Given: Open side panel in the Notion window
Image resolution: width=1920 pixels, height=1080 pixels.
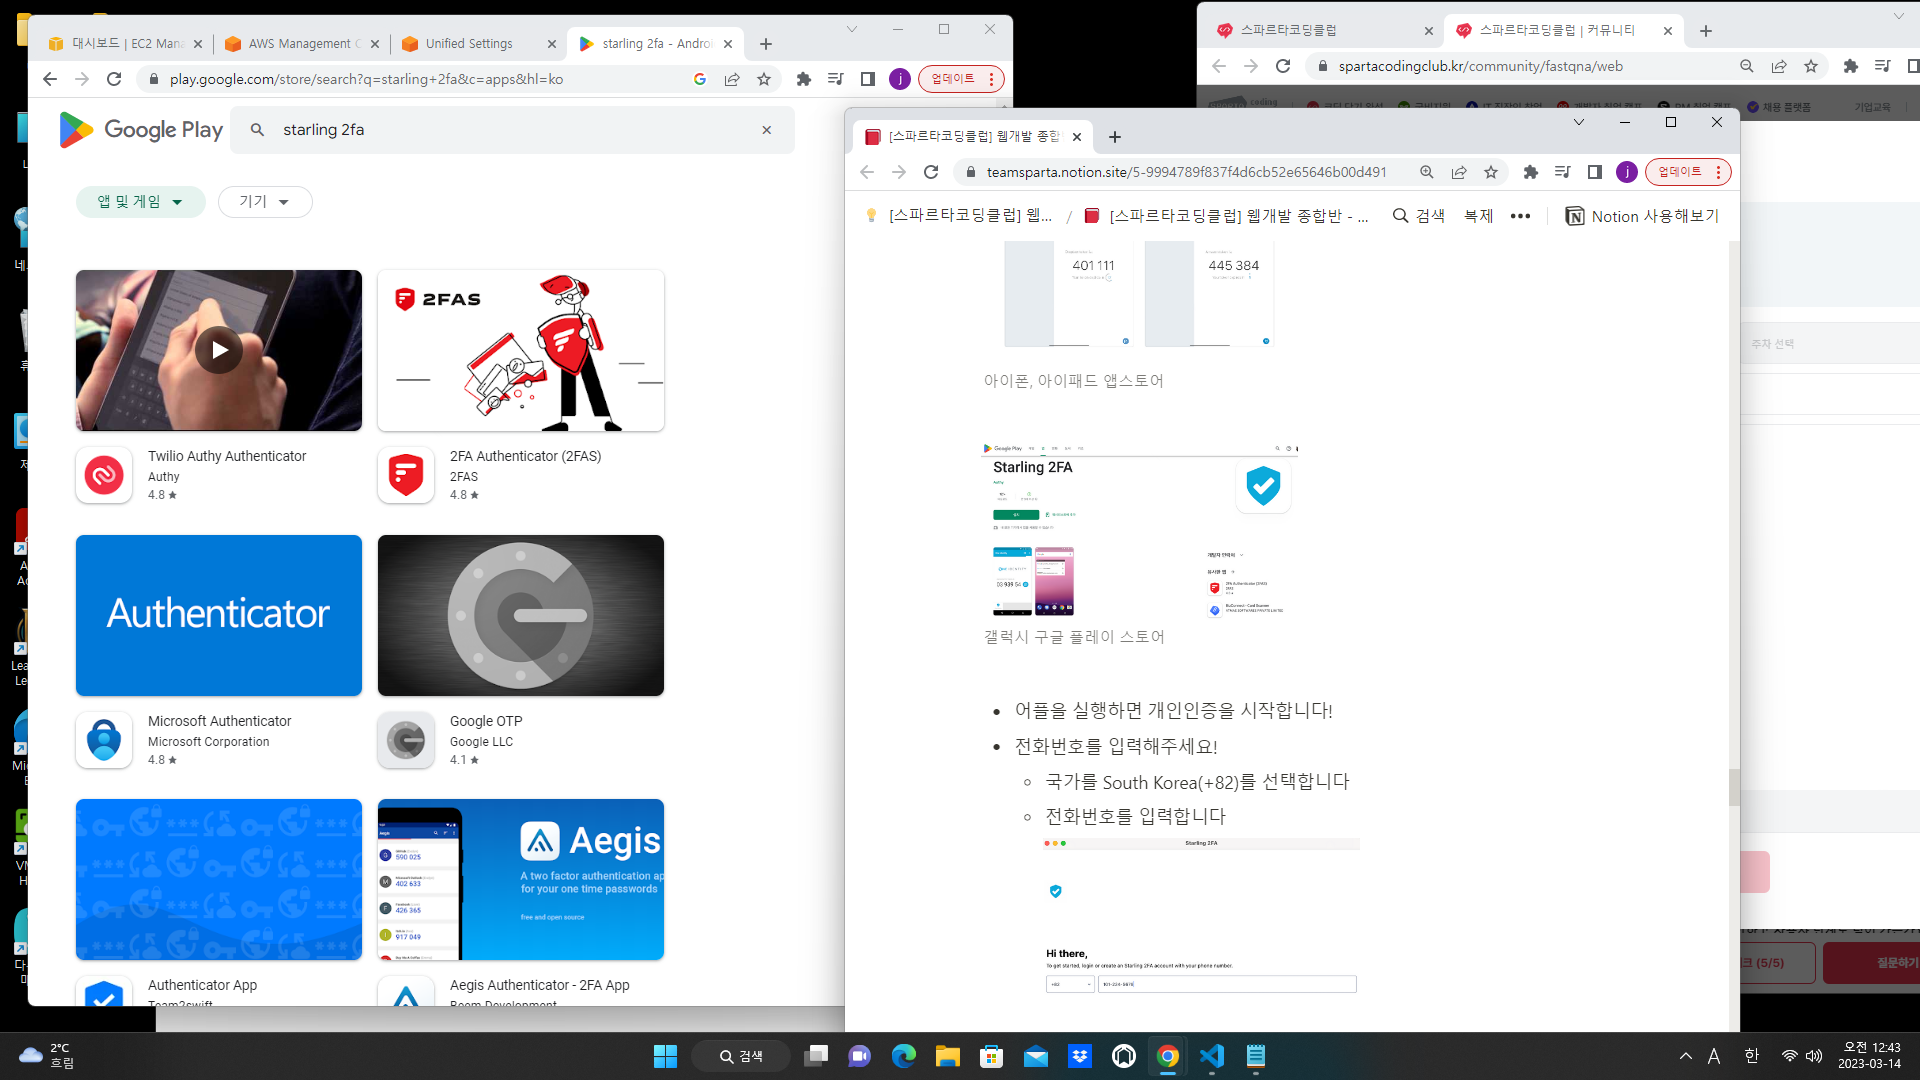Looking at the screenshot, I should coord(1595,172).
